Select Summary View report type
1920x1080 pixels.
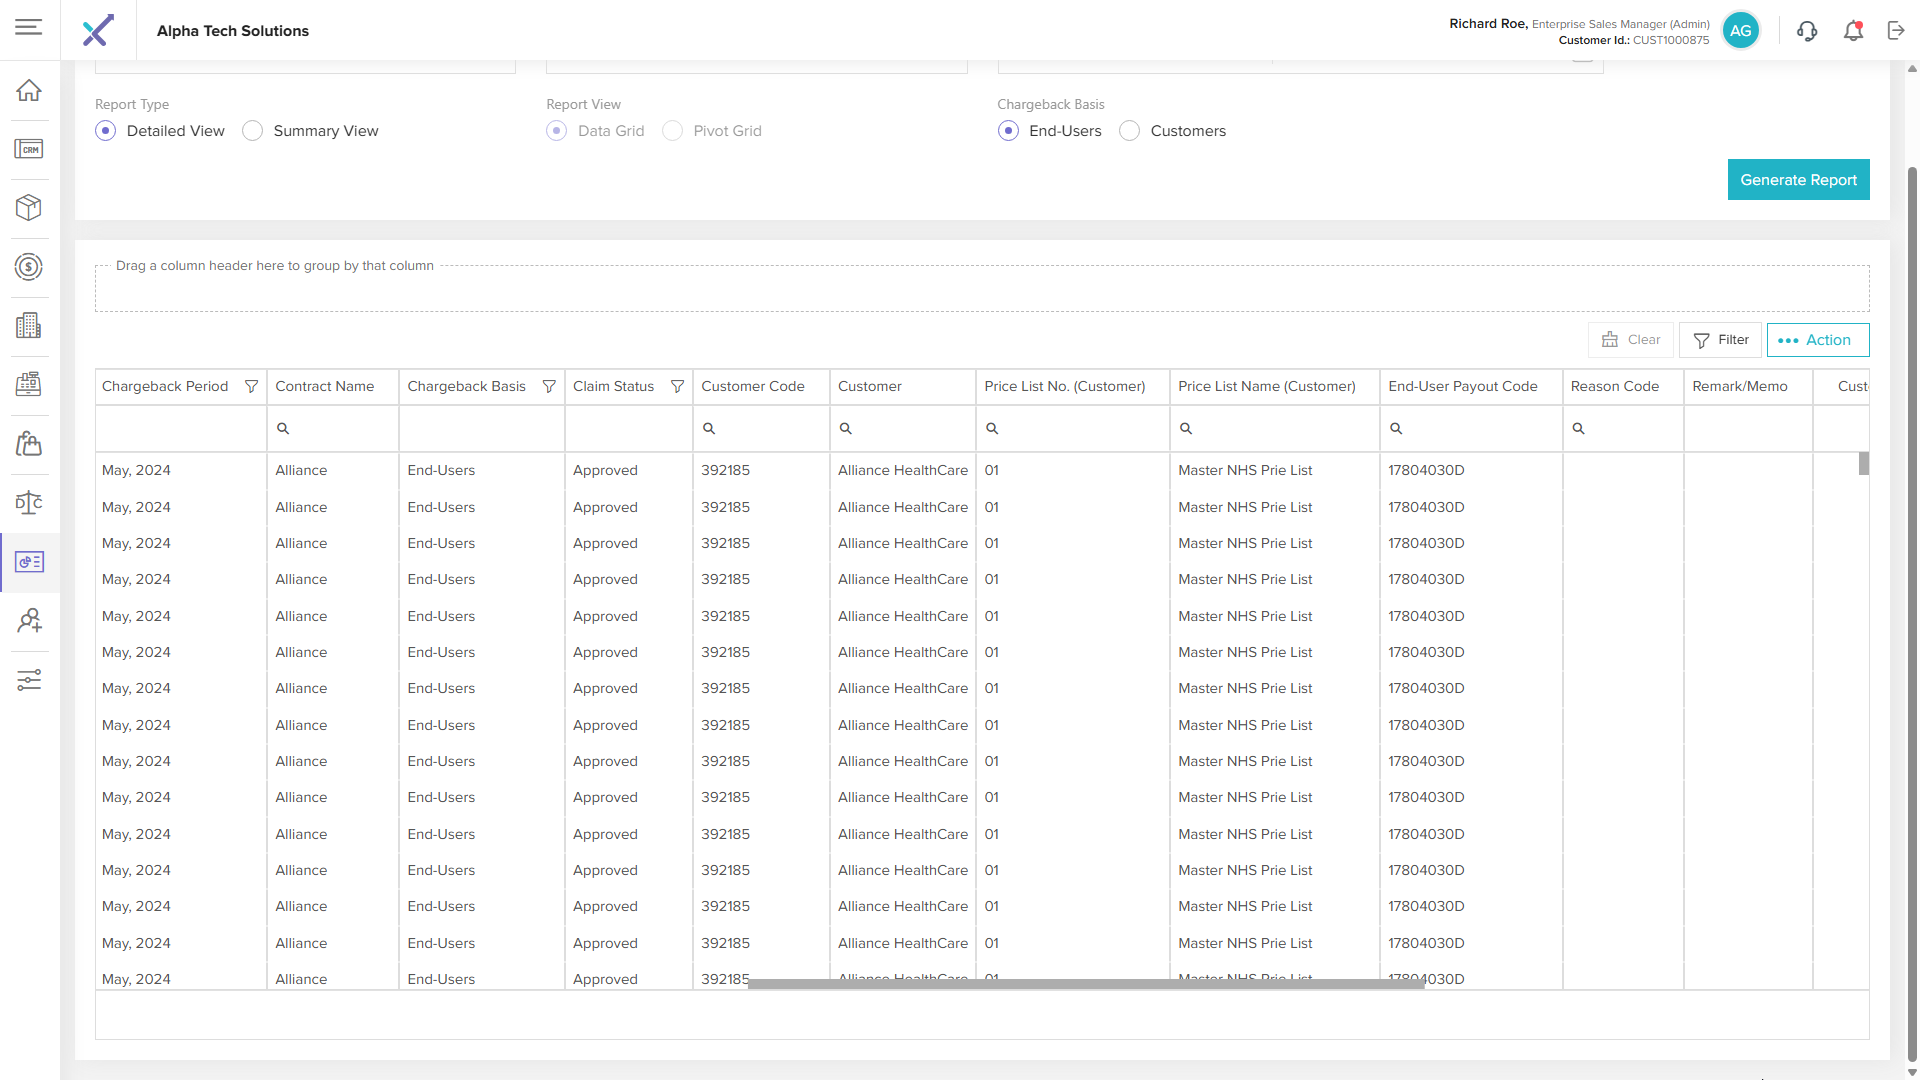point(253,131)
